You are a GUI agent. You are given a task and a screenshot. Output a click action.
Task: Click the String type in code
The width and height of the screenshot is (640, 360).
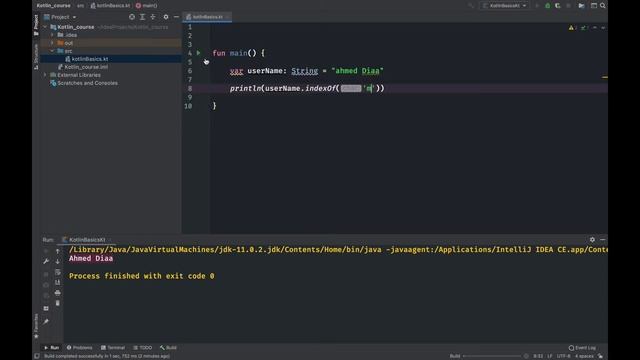tap(304, 71)
